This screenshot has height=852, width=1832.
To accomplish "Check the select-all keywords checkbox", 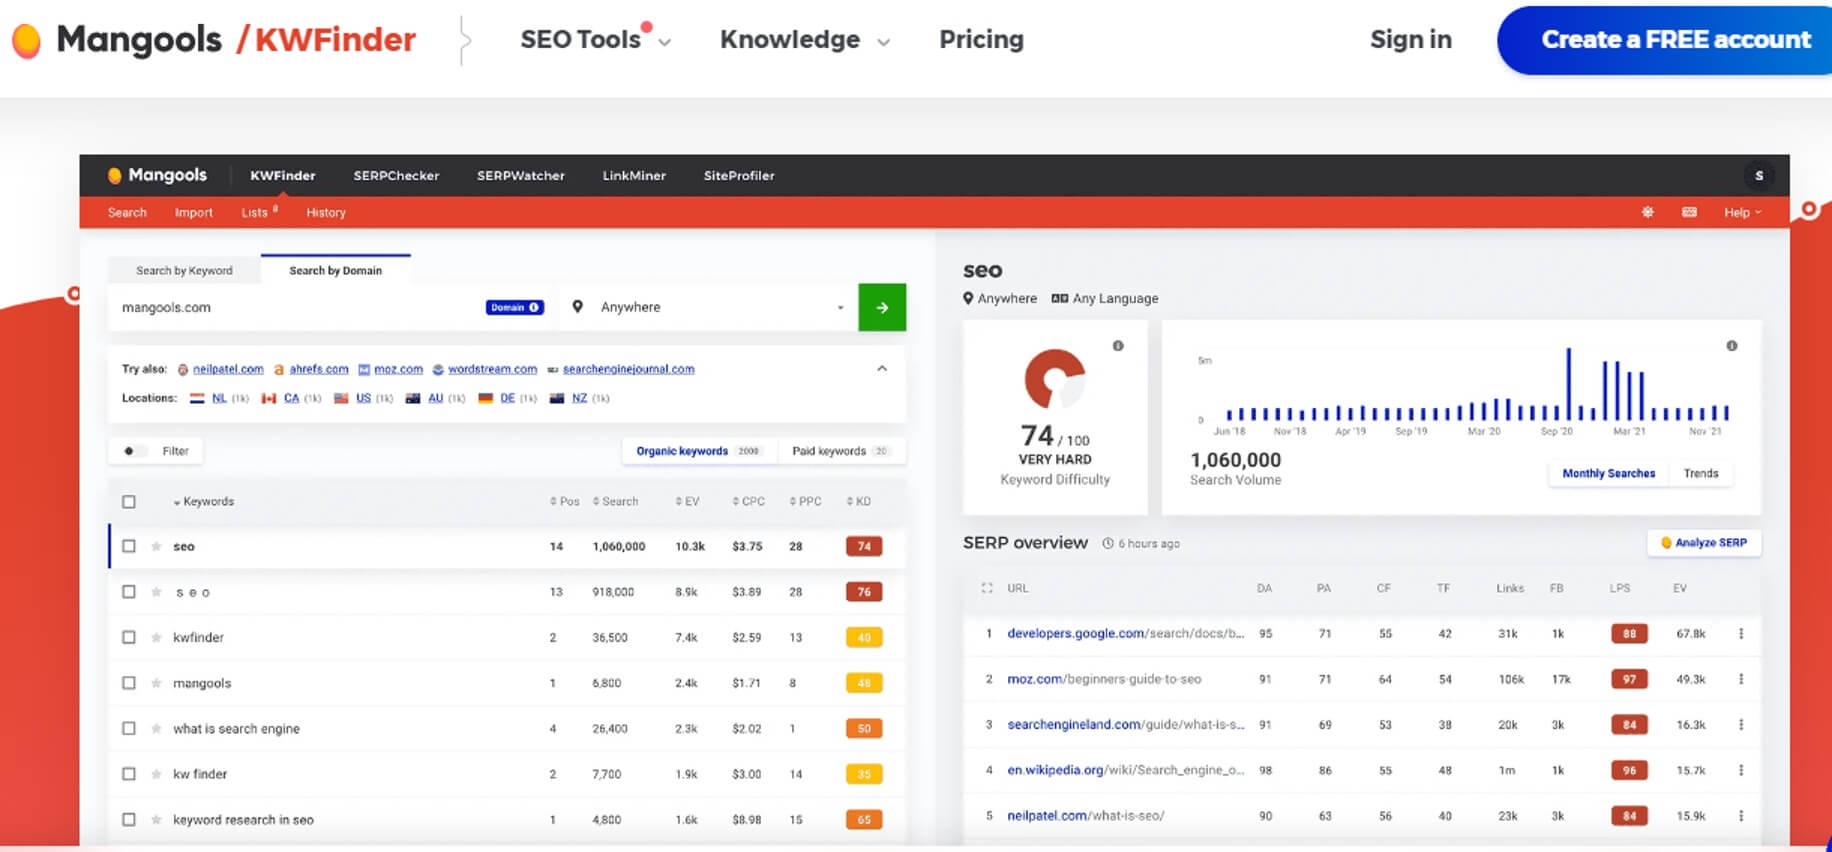I will 129,502.
